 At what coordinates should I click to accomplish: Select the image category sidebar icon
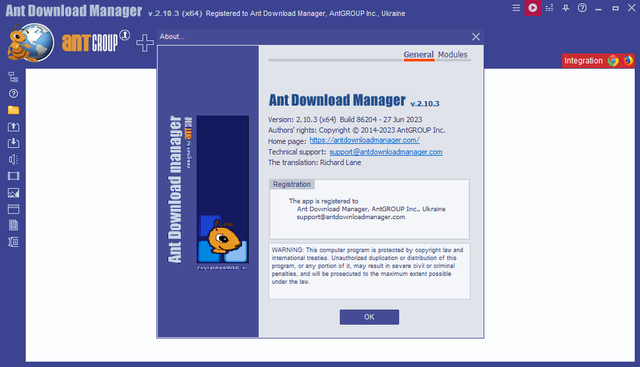pos(13,193)
